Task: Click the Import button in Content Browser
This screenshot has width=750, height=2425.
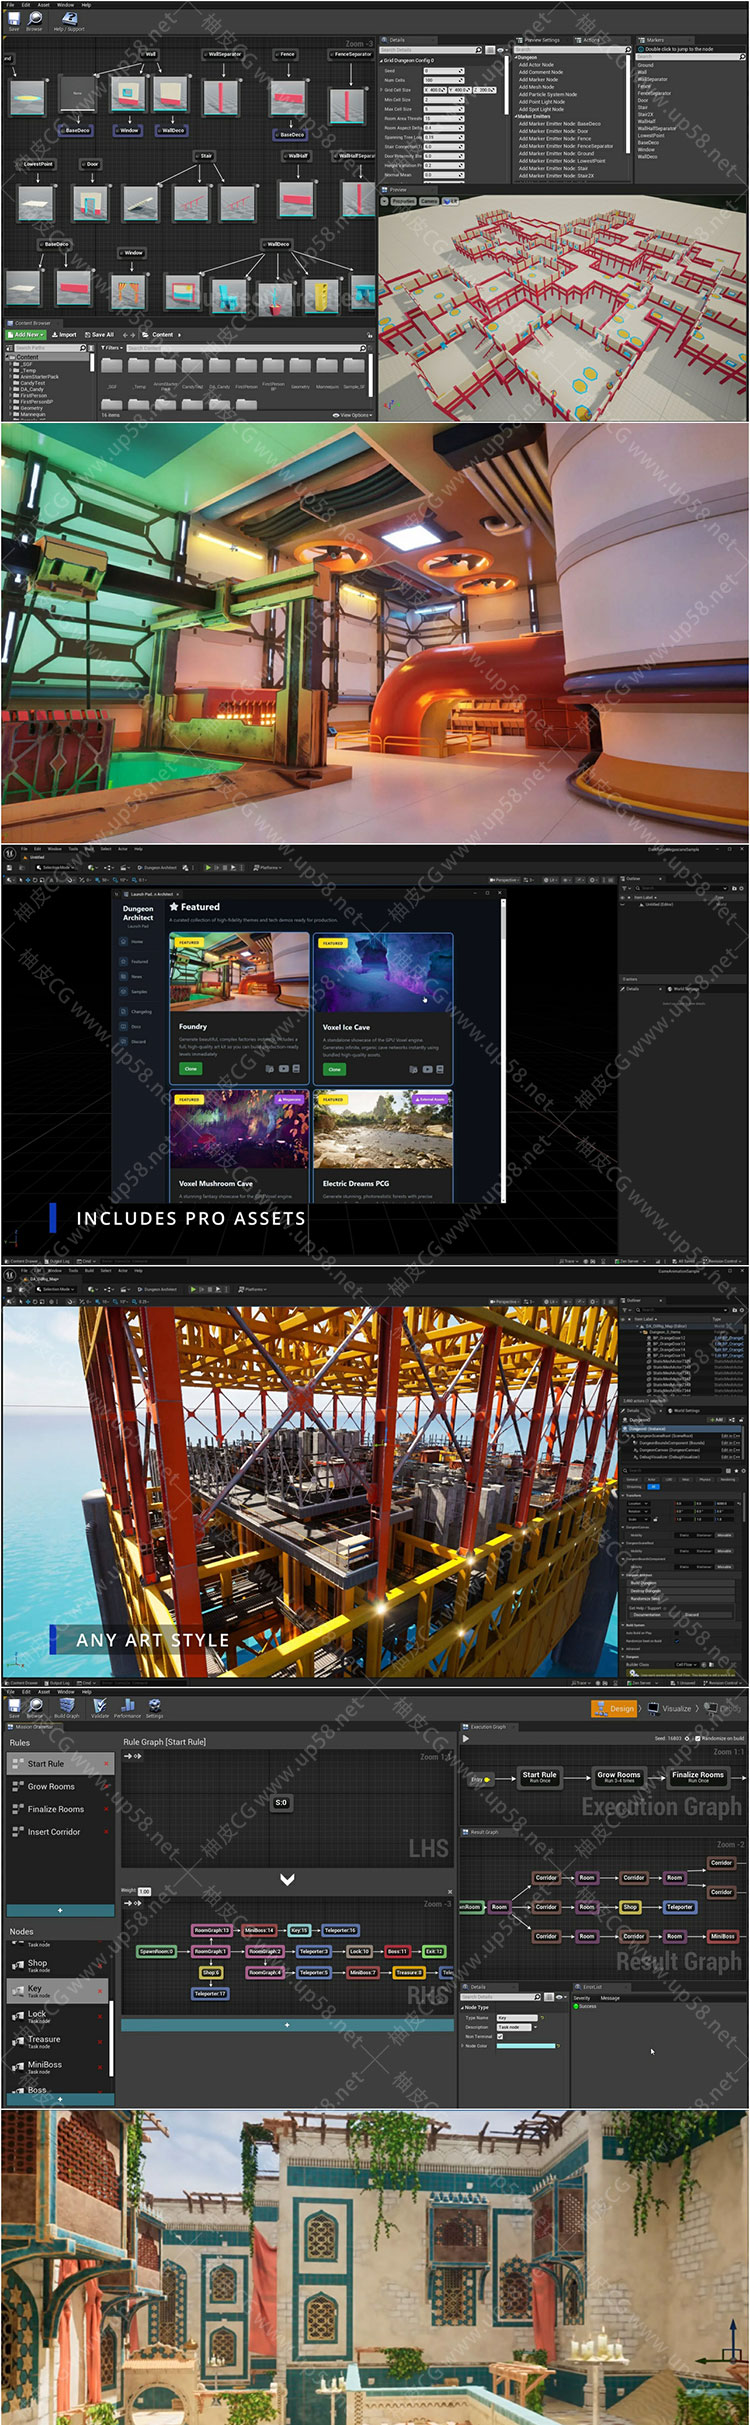Action: click(65, 335)
